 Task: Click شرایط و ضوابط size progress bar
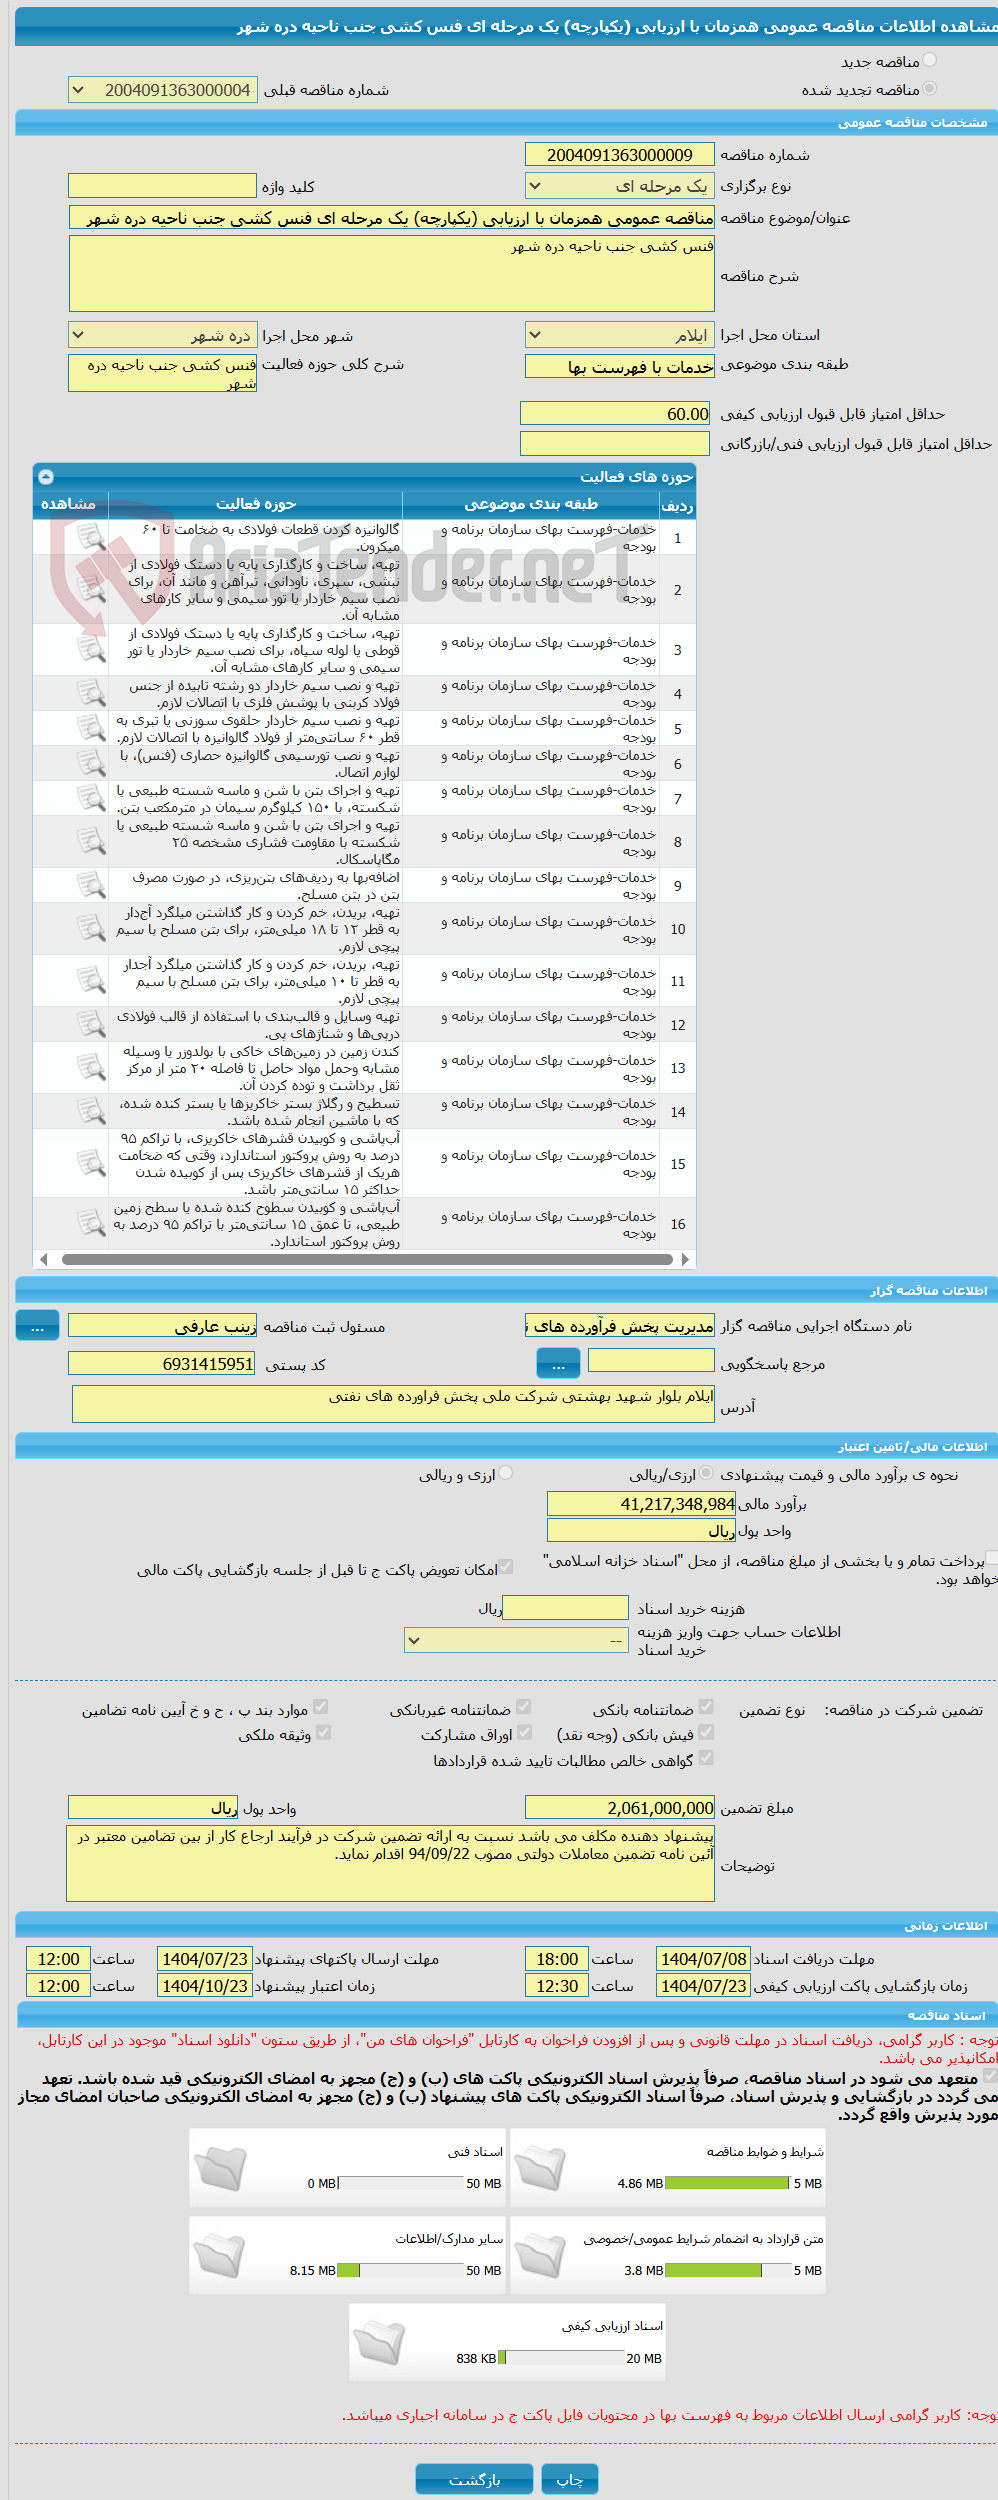[x=728, y=2183]
